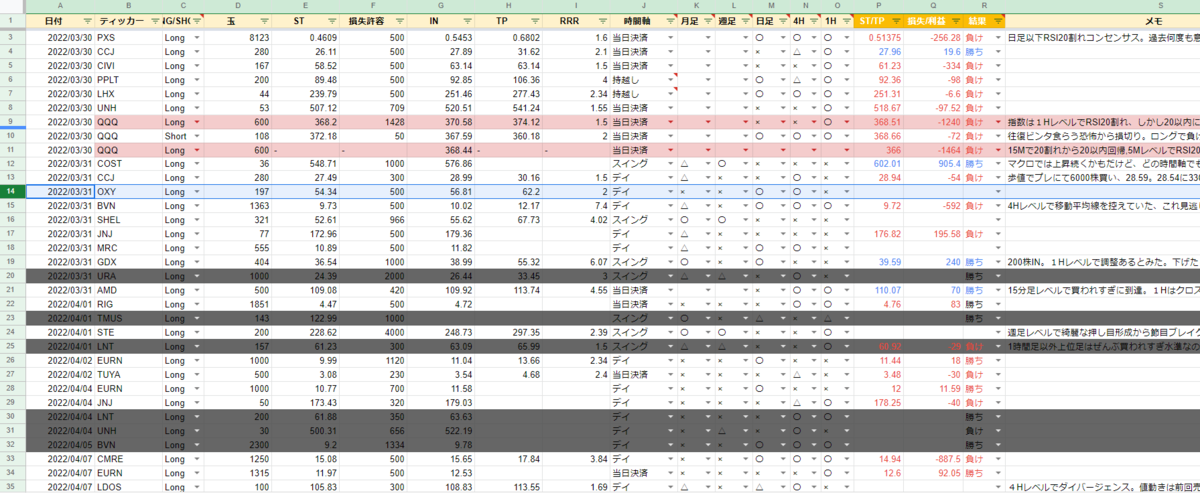Viewport: 1200px width, 493px height.
Task: Select the row 9 header
Action: (11, 121)
